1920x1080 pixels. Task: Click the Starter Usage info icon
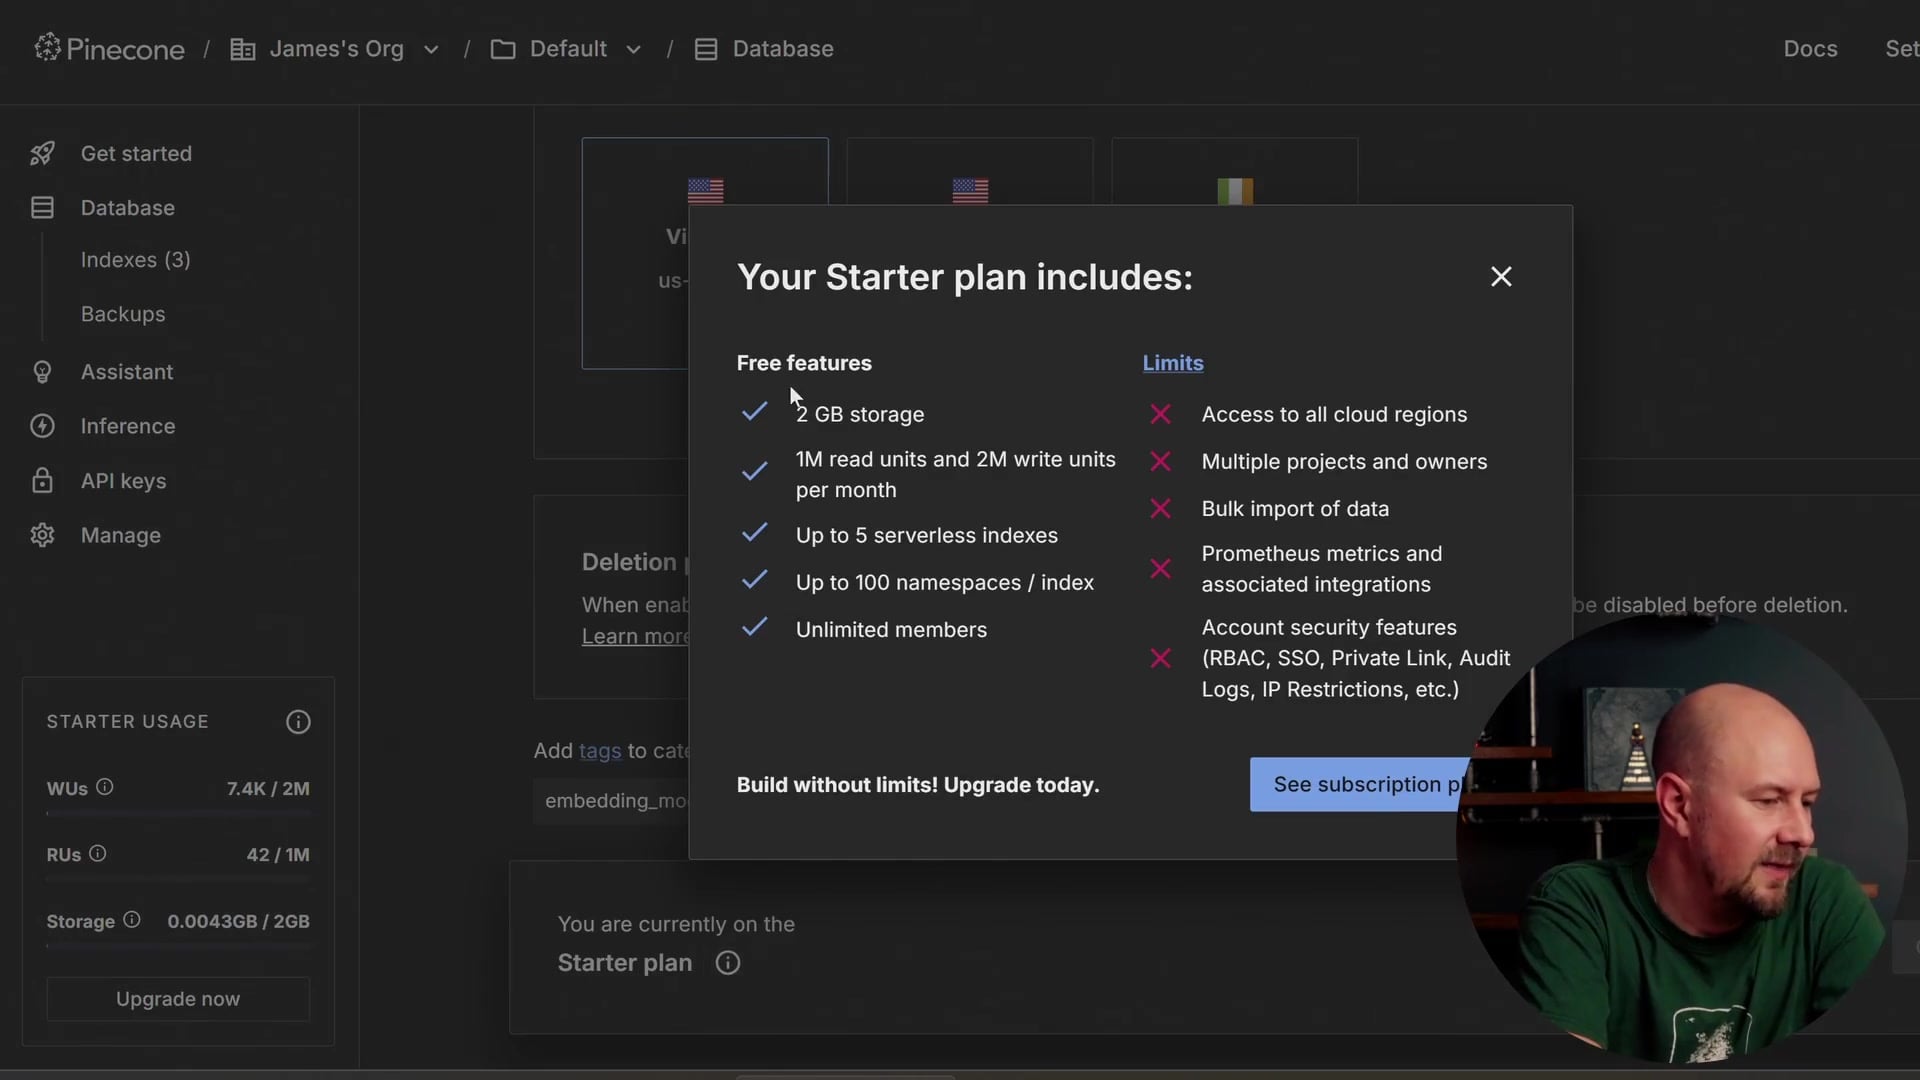coord(298,721)
